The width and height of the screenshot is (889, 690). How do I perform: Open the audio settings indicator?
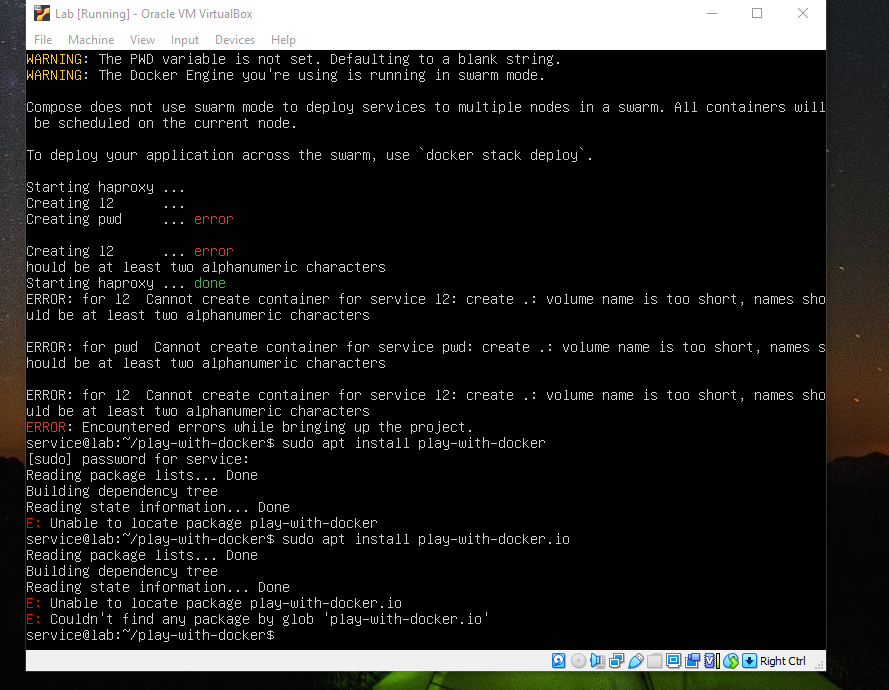point(597,661)
